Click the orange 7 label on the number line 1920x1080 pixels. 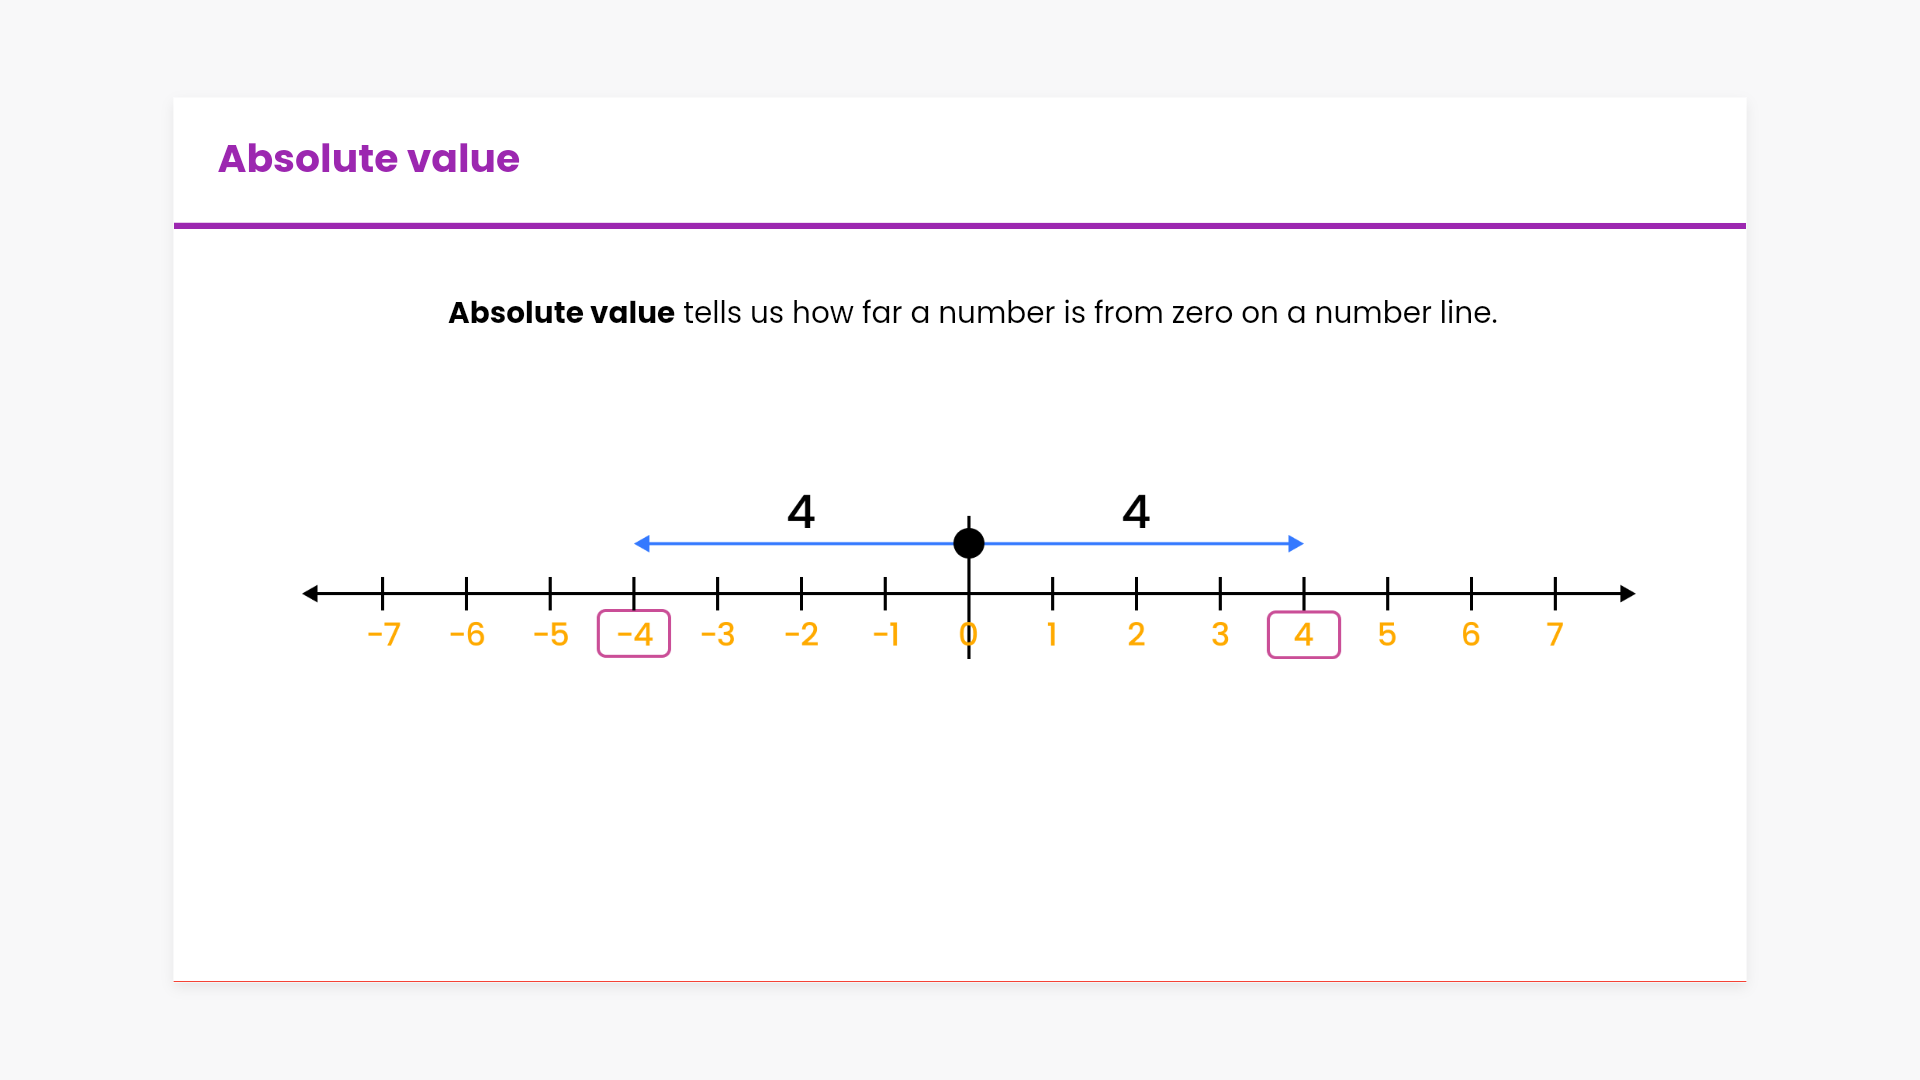pyautogui.click(x=1554, y=635)
